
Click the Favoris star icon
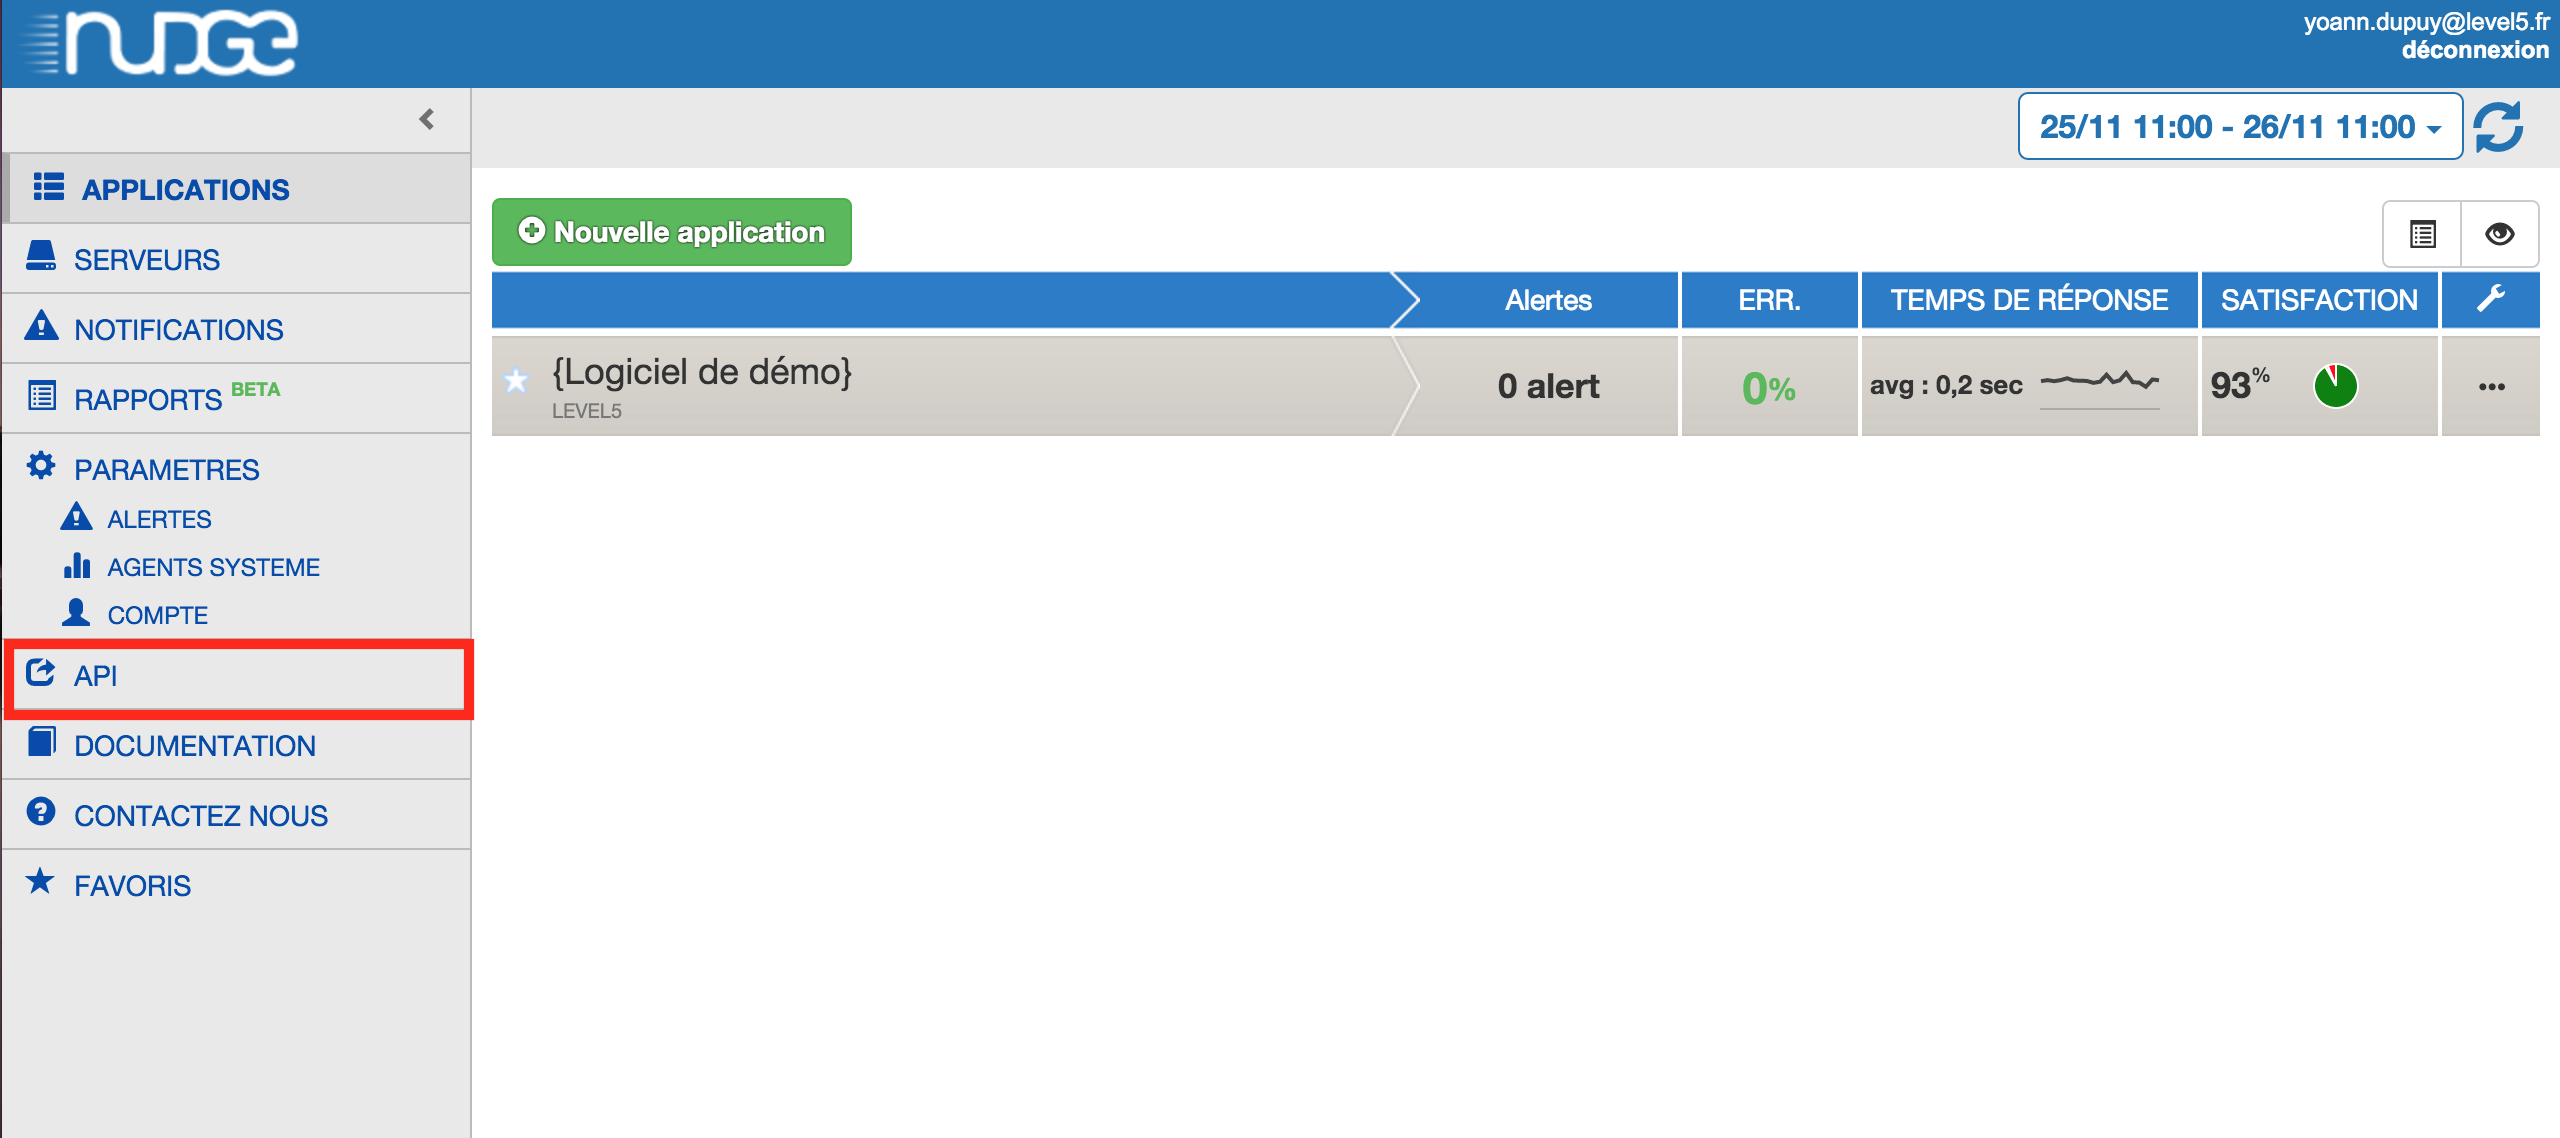point(41,882)
